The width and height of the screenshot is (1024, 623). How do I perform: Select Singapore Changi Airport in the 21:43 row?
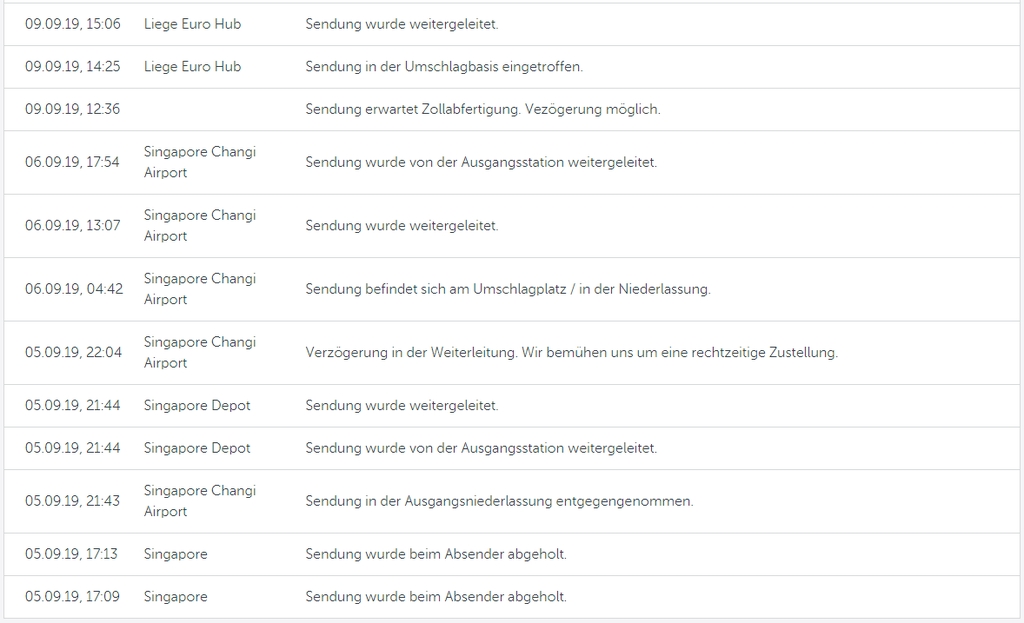(199, 501)
